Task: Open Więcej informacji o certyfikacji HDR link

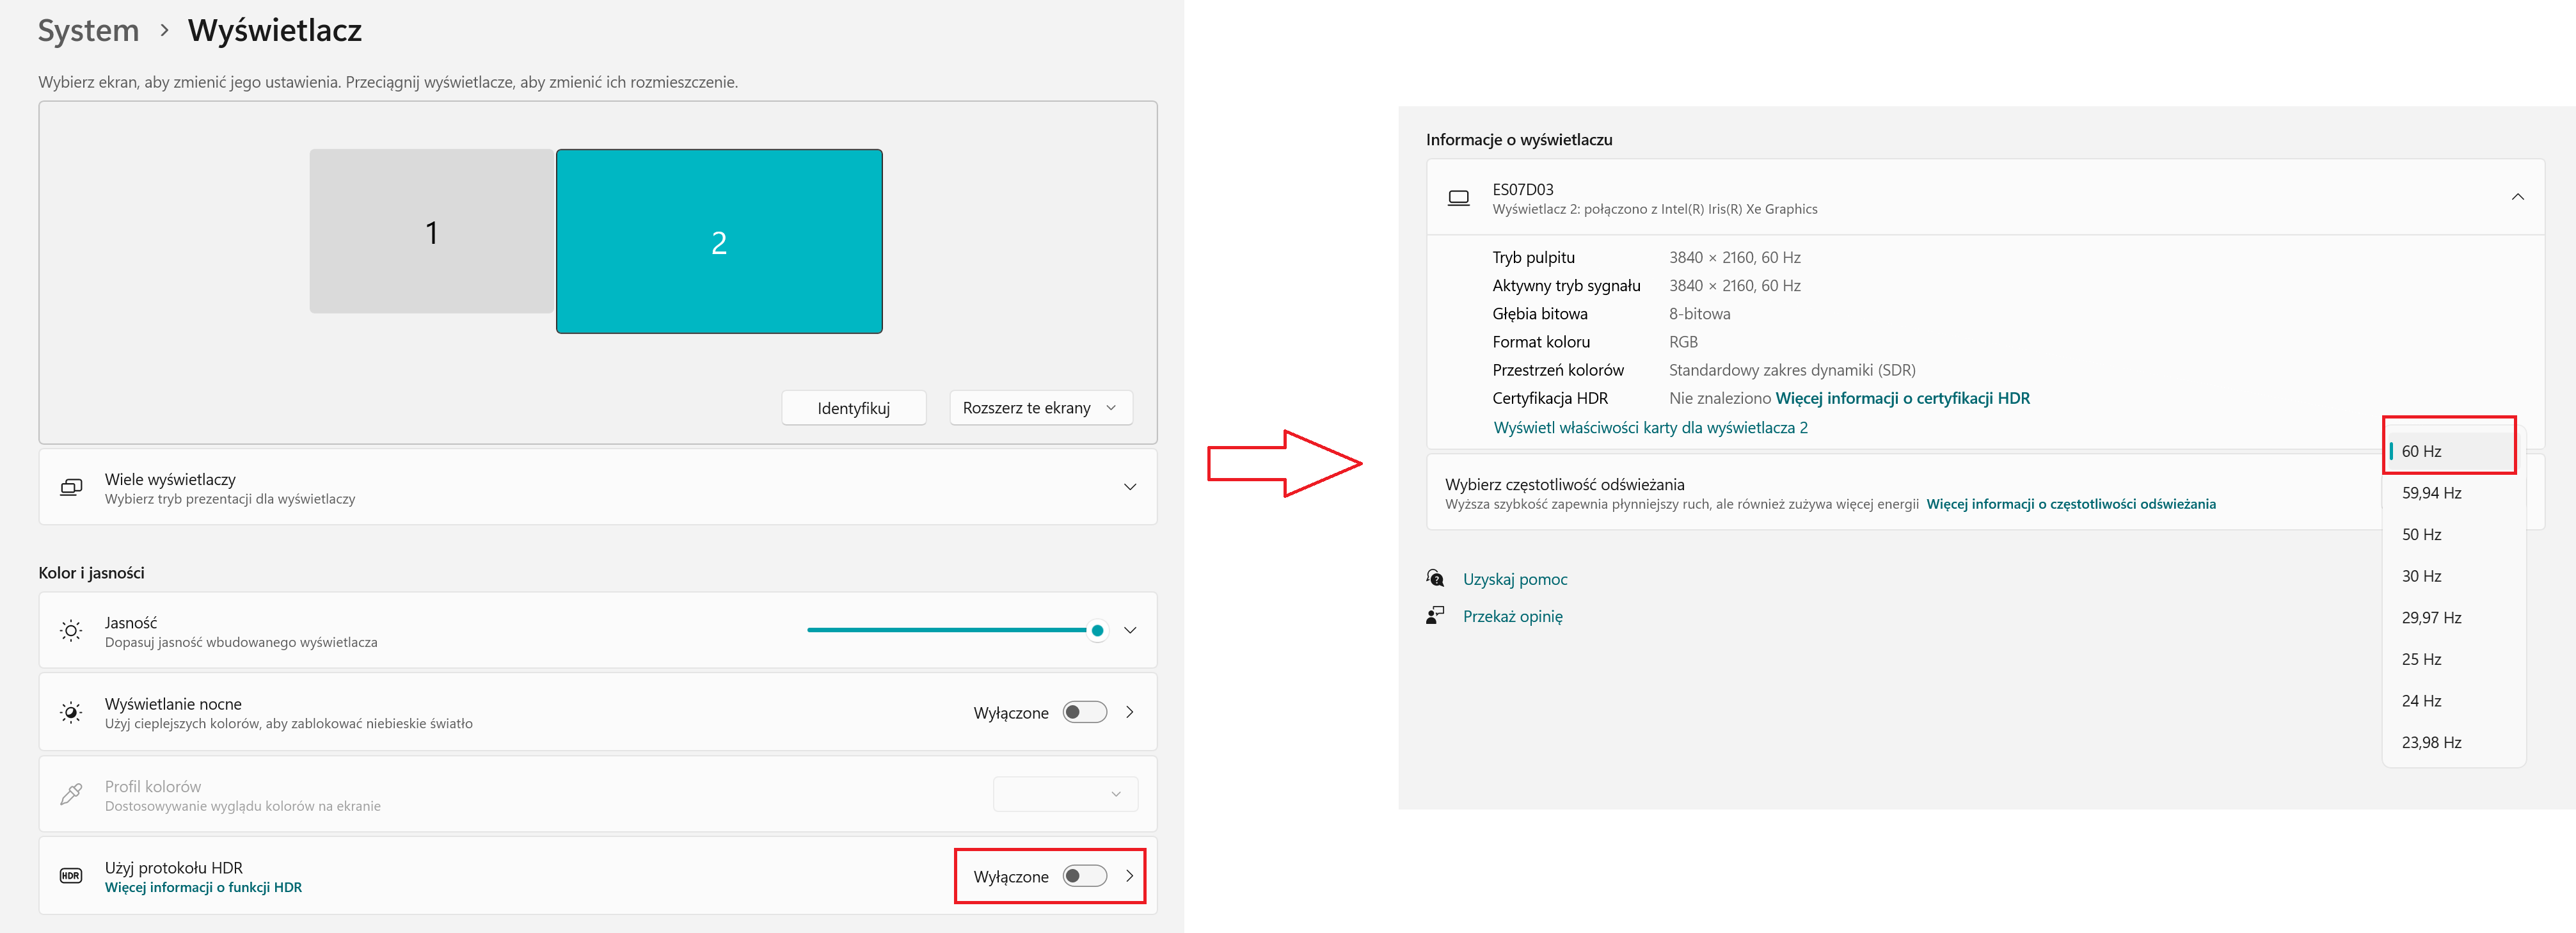Action: (1902, 398)
